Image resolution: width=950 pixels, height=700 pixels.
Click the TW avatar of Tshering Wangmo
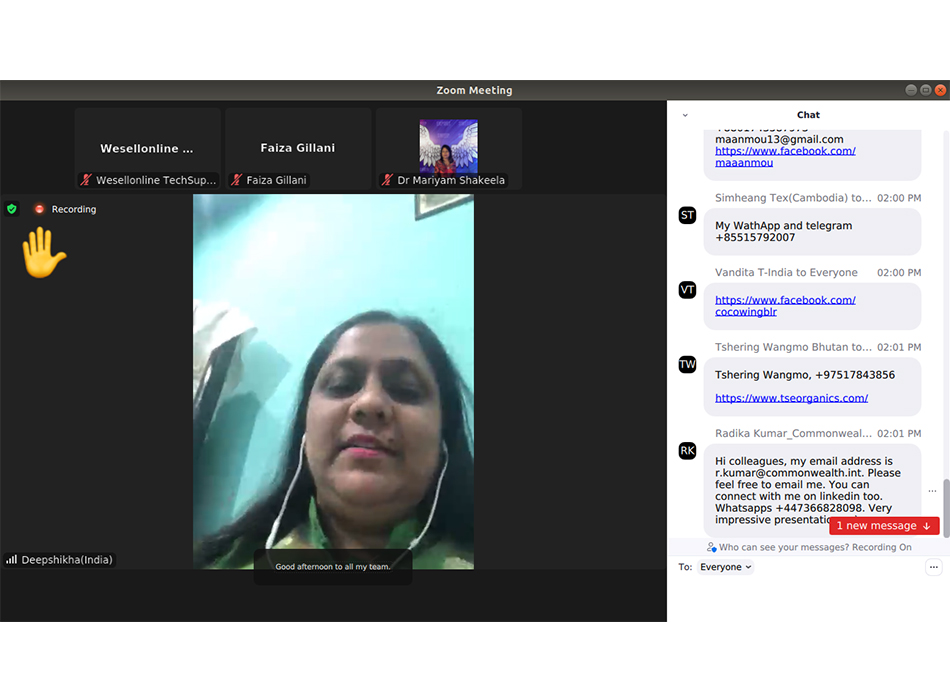pos(687,364)
